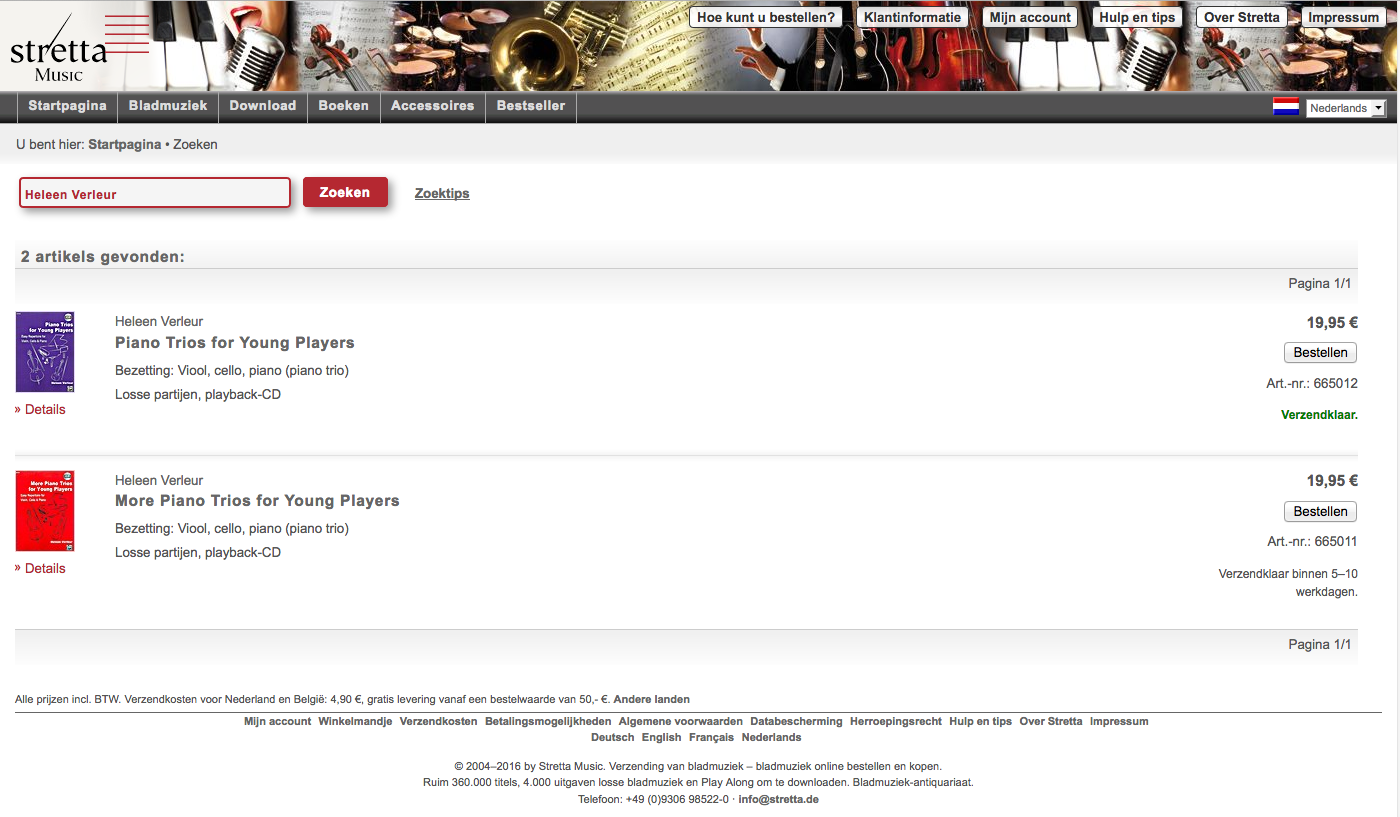The image size is (1400, 817).
Task: Open footer Impressum link
Action: click(1119, 721)
